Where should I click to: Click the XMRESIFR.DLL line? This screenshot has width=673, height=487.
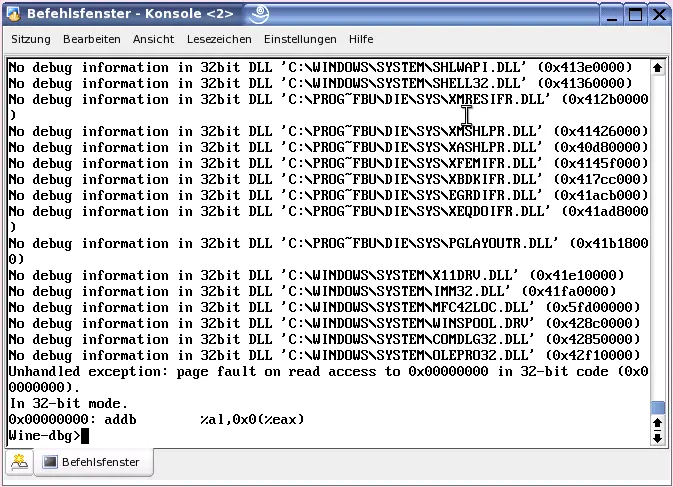tap(328, 107)
